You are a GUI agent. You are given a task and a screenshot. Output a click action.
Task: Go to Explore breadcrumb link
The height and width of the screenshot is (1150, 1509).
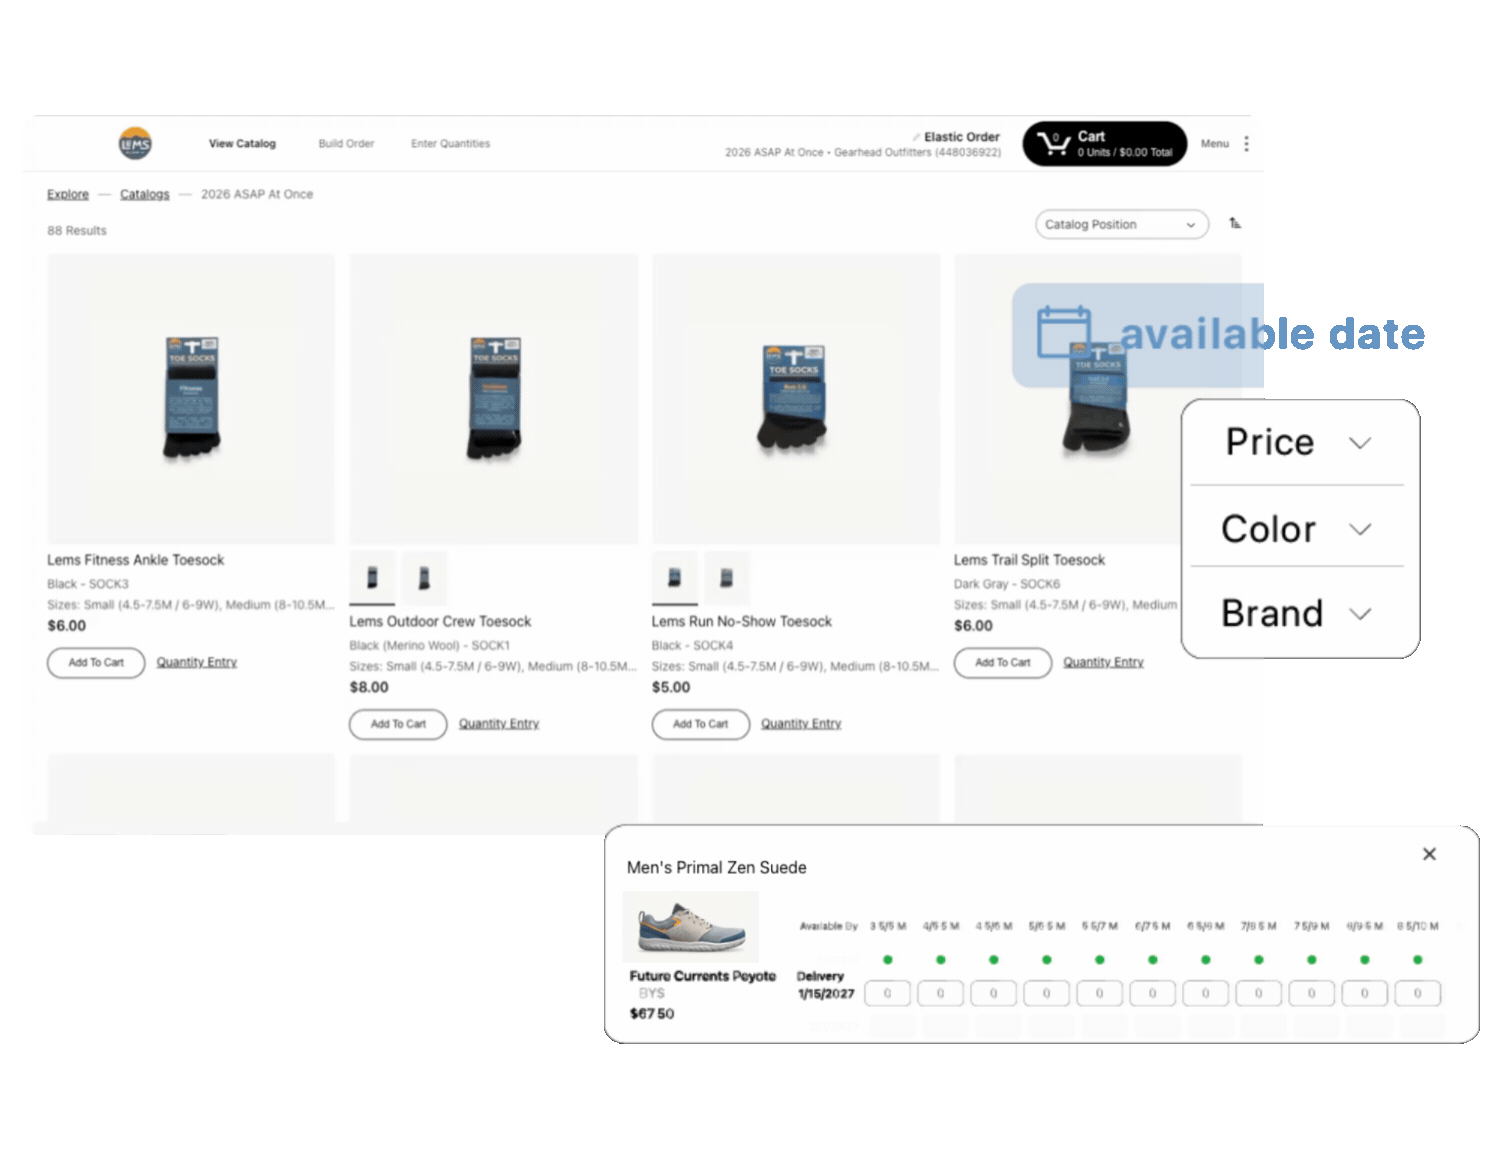click(68, 194)
